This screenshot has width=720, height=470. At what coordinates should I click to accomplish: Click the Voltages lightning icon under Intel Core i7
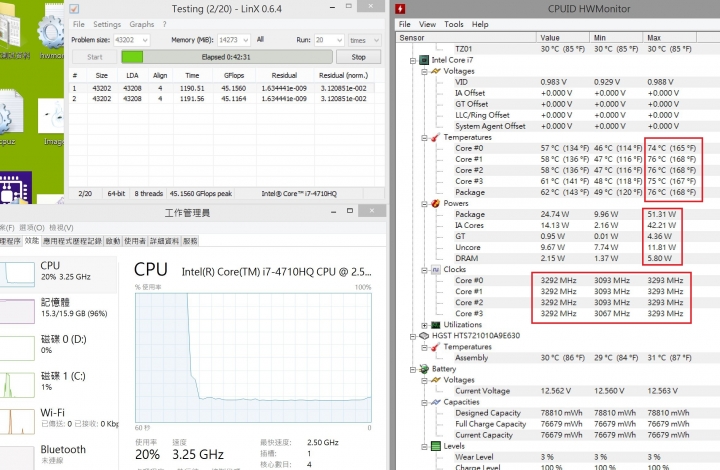click(435, 71)
